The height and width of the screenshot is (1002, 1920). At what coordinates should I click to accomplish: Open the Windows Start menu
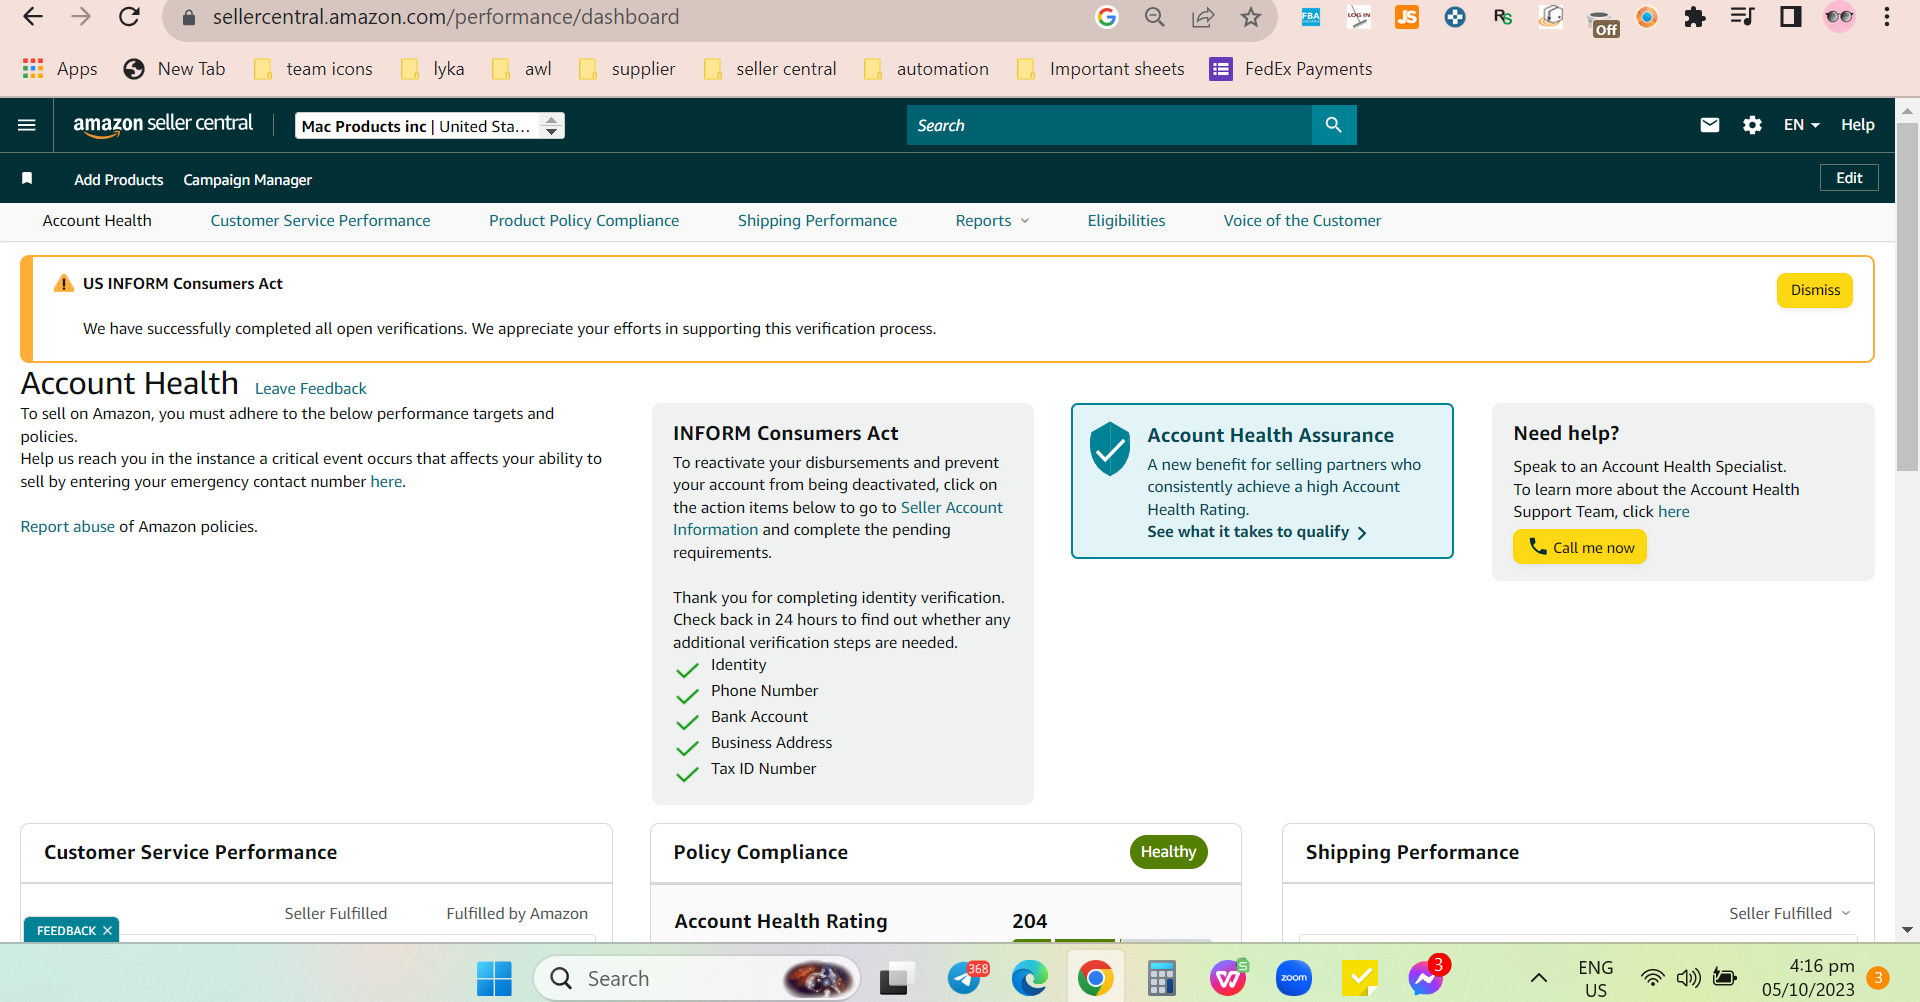pos(494,978)
